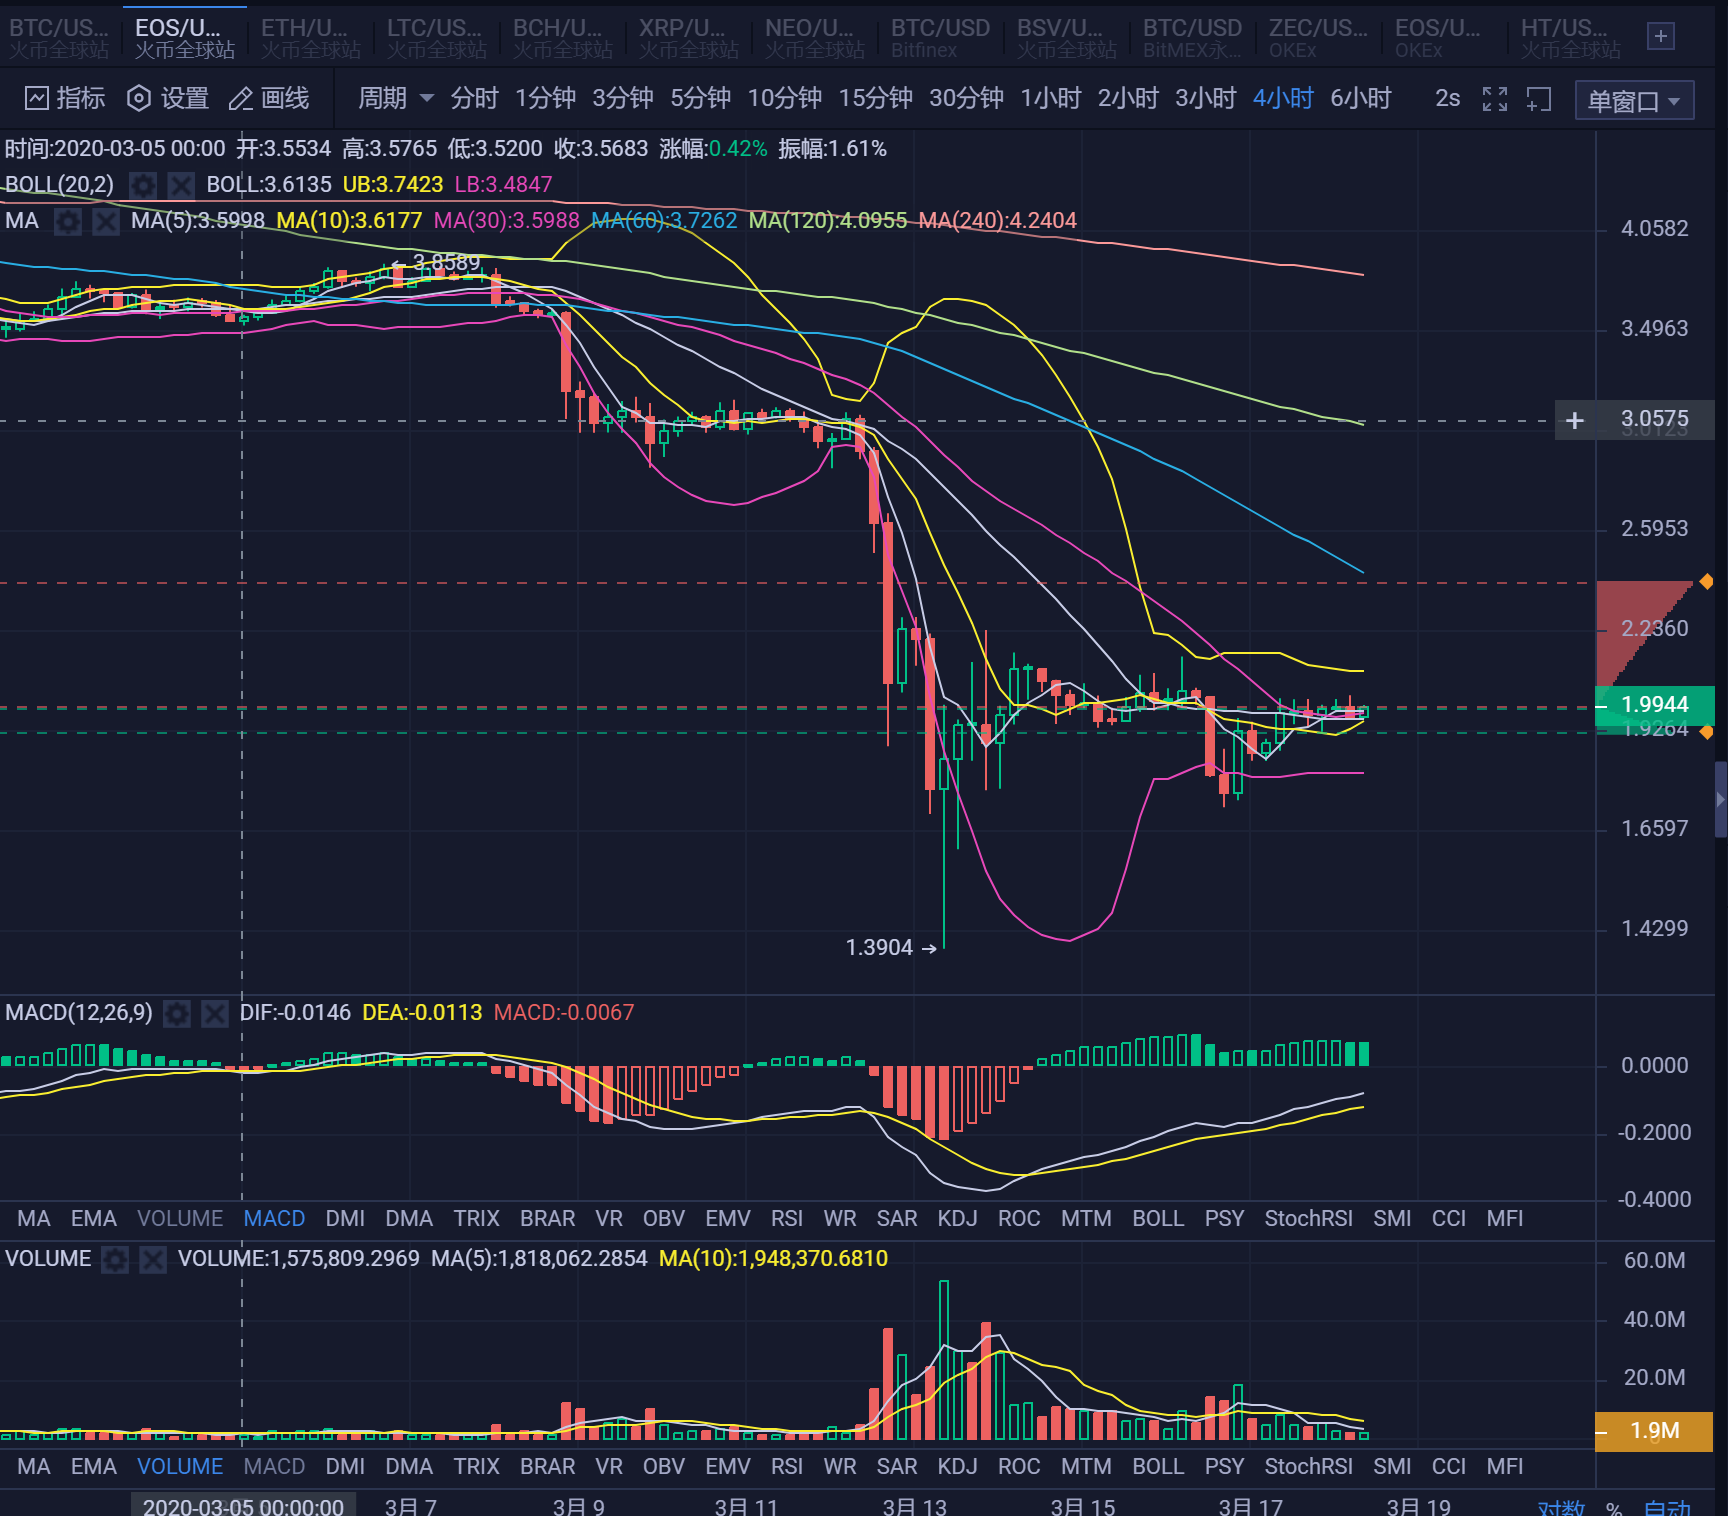Switch bottom panel to EMA indicator
Viewport: 1728px width, 1516px height.
pos(94,1467)
